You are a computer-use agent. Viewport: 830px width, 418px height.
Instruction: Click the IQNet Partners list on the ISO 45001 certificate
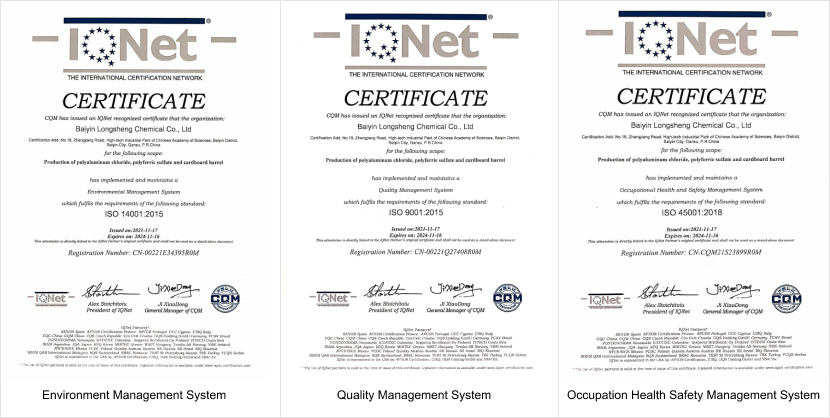692,346
